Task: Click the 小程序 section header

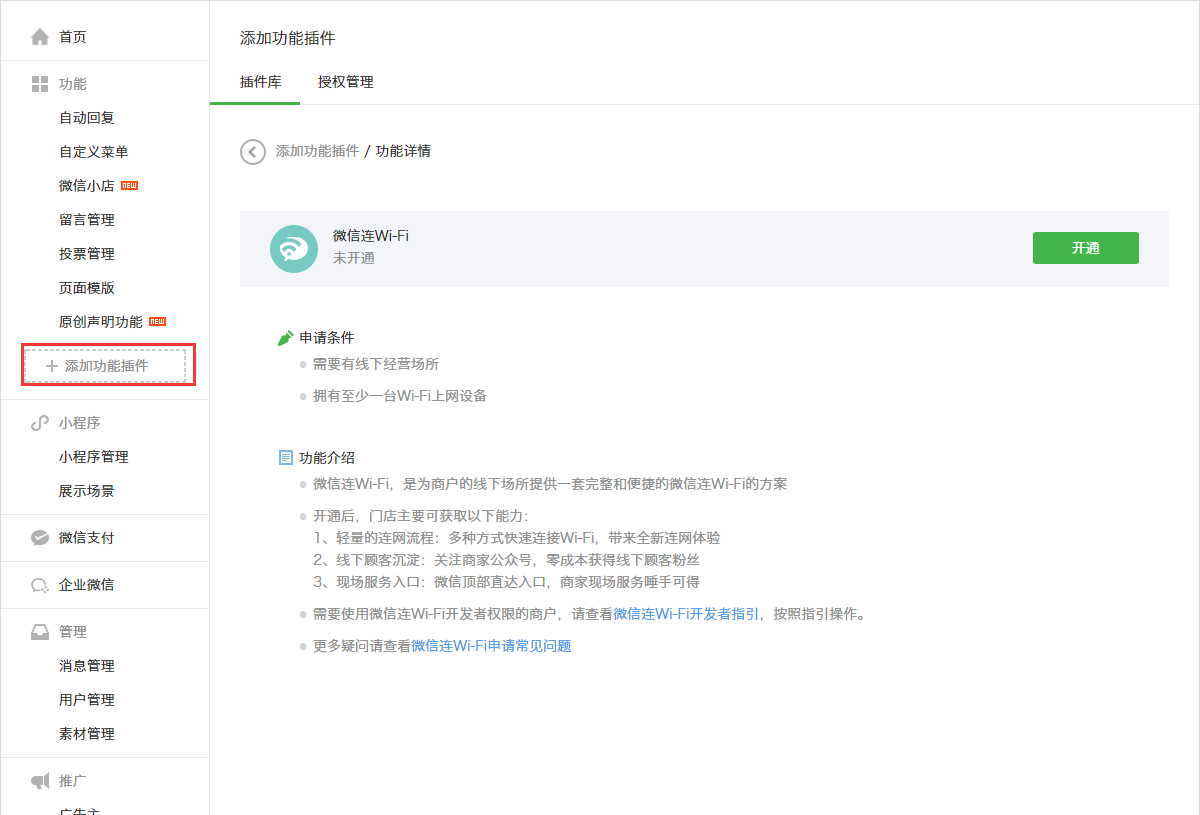Action: [80, 423]
